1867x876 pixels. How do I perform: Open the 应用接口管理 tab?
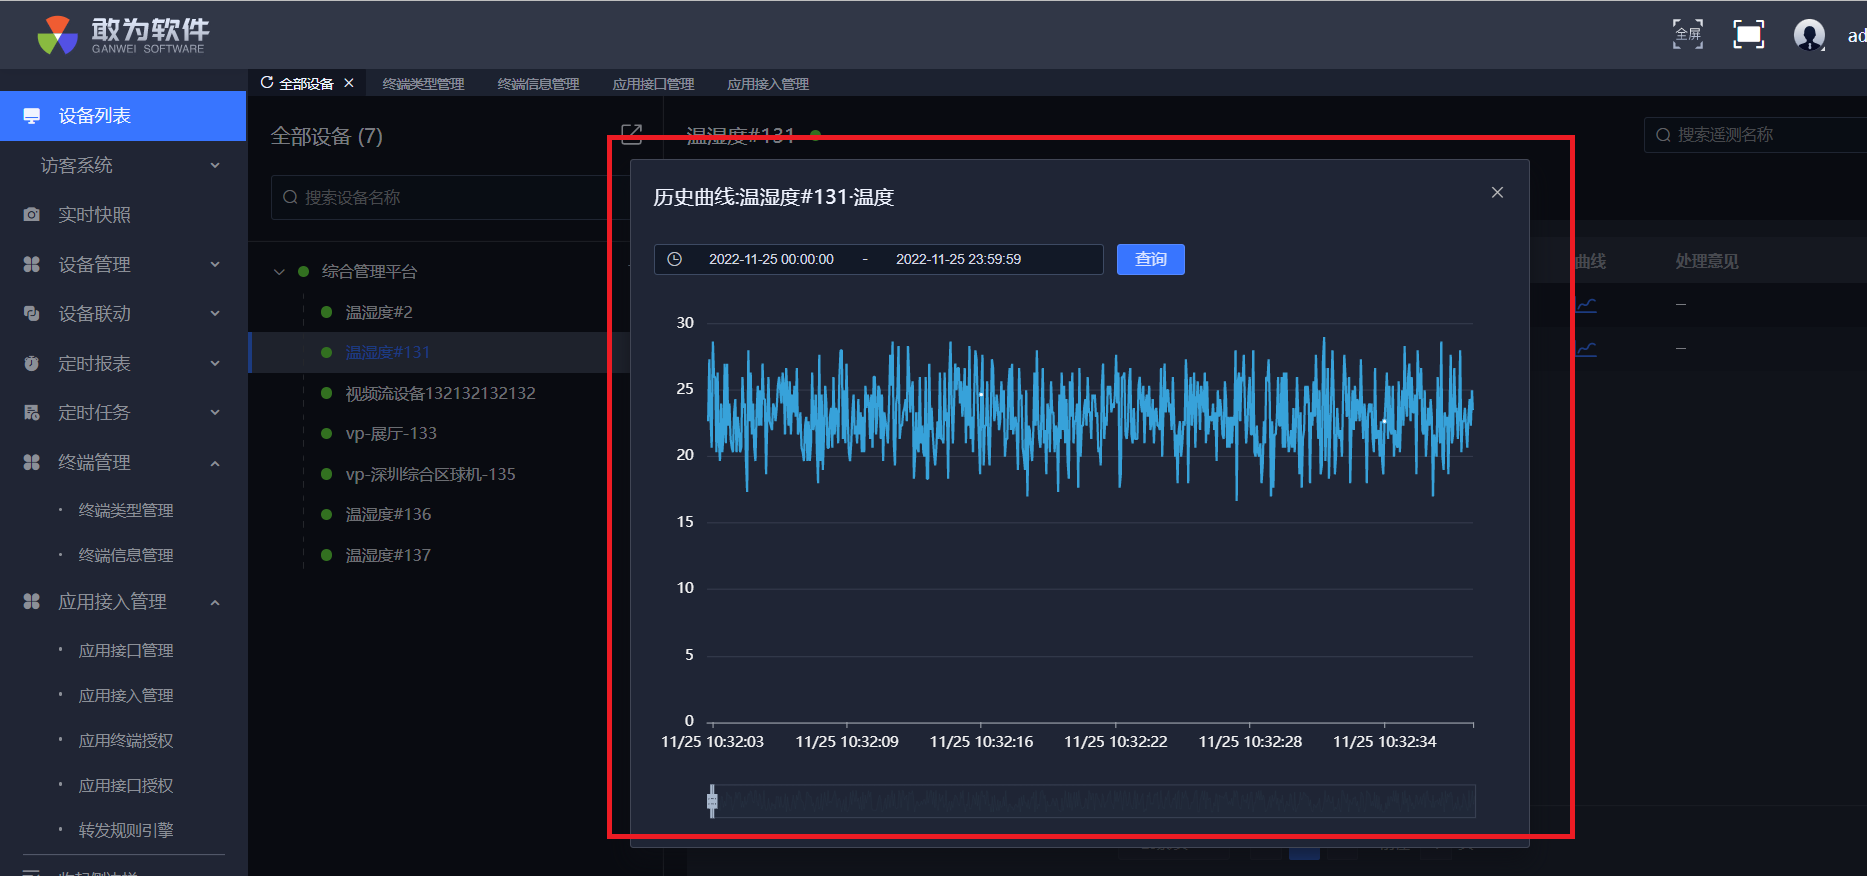(x=653, y=84)
